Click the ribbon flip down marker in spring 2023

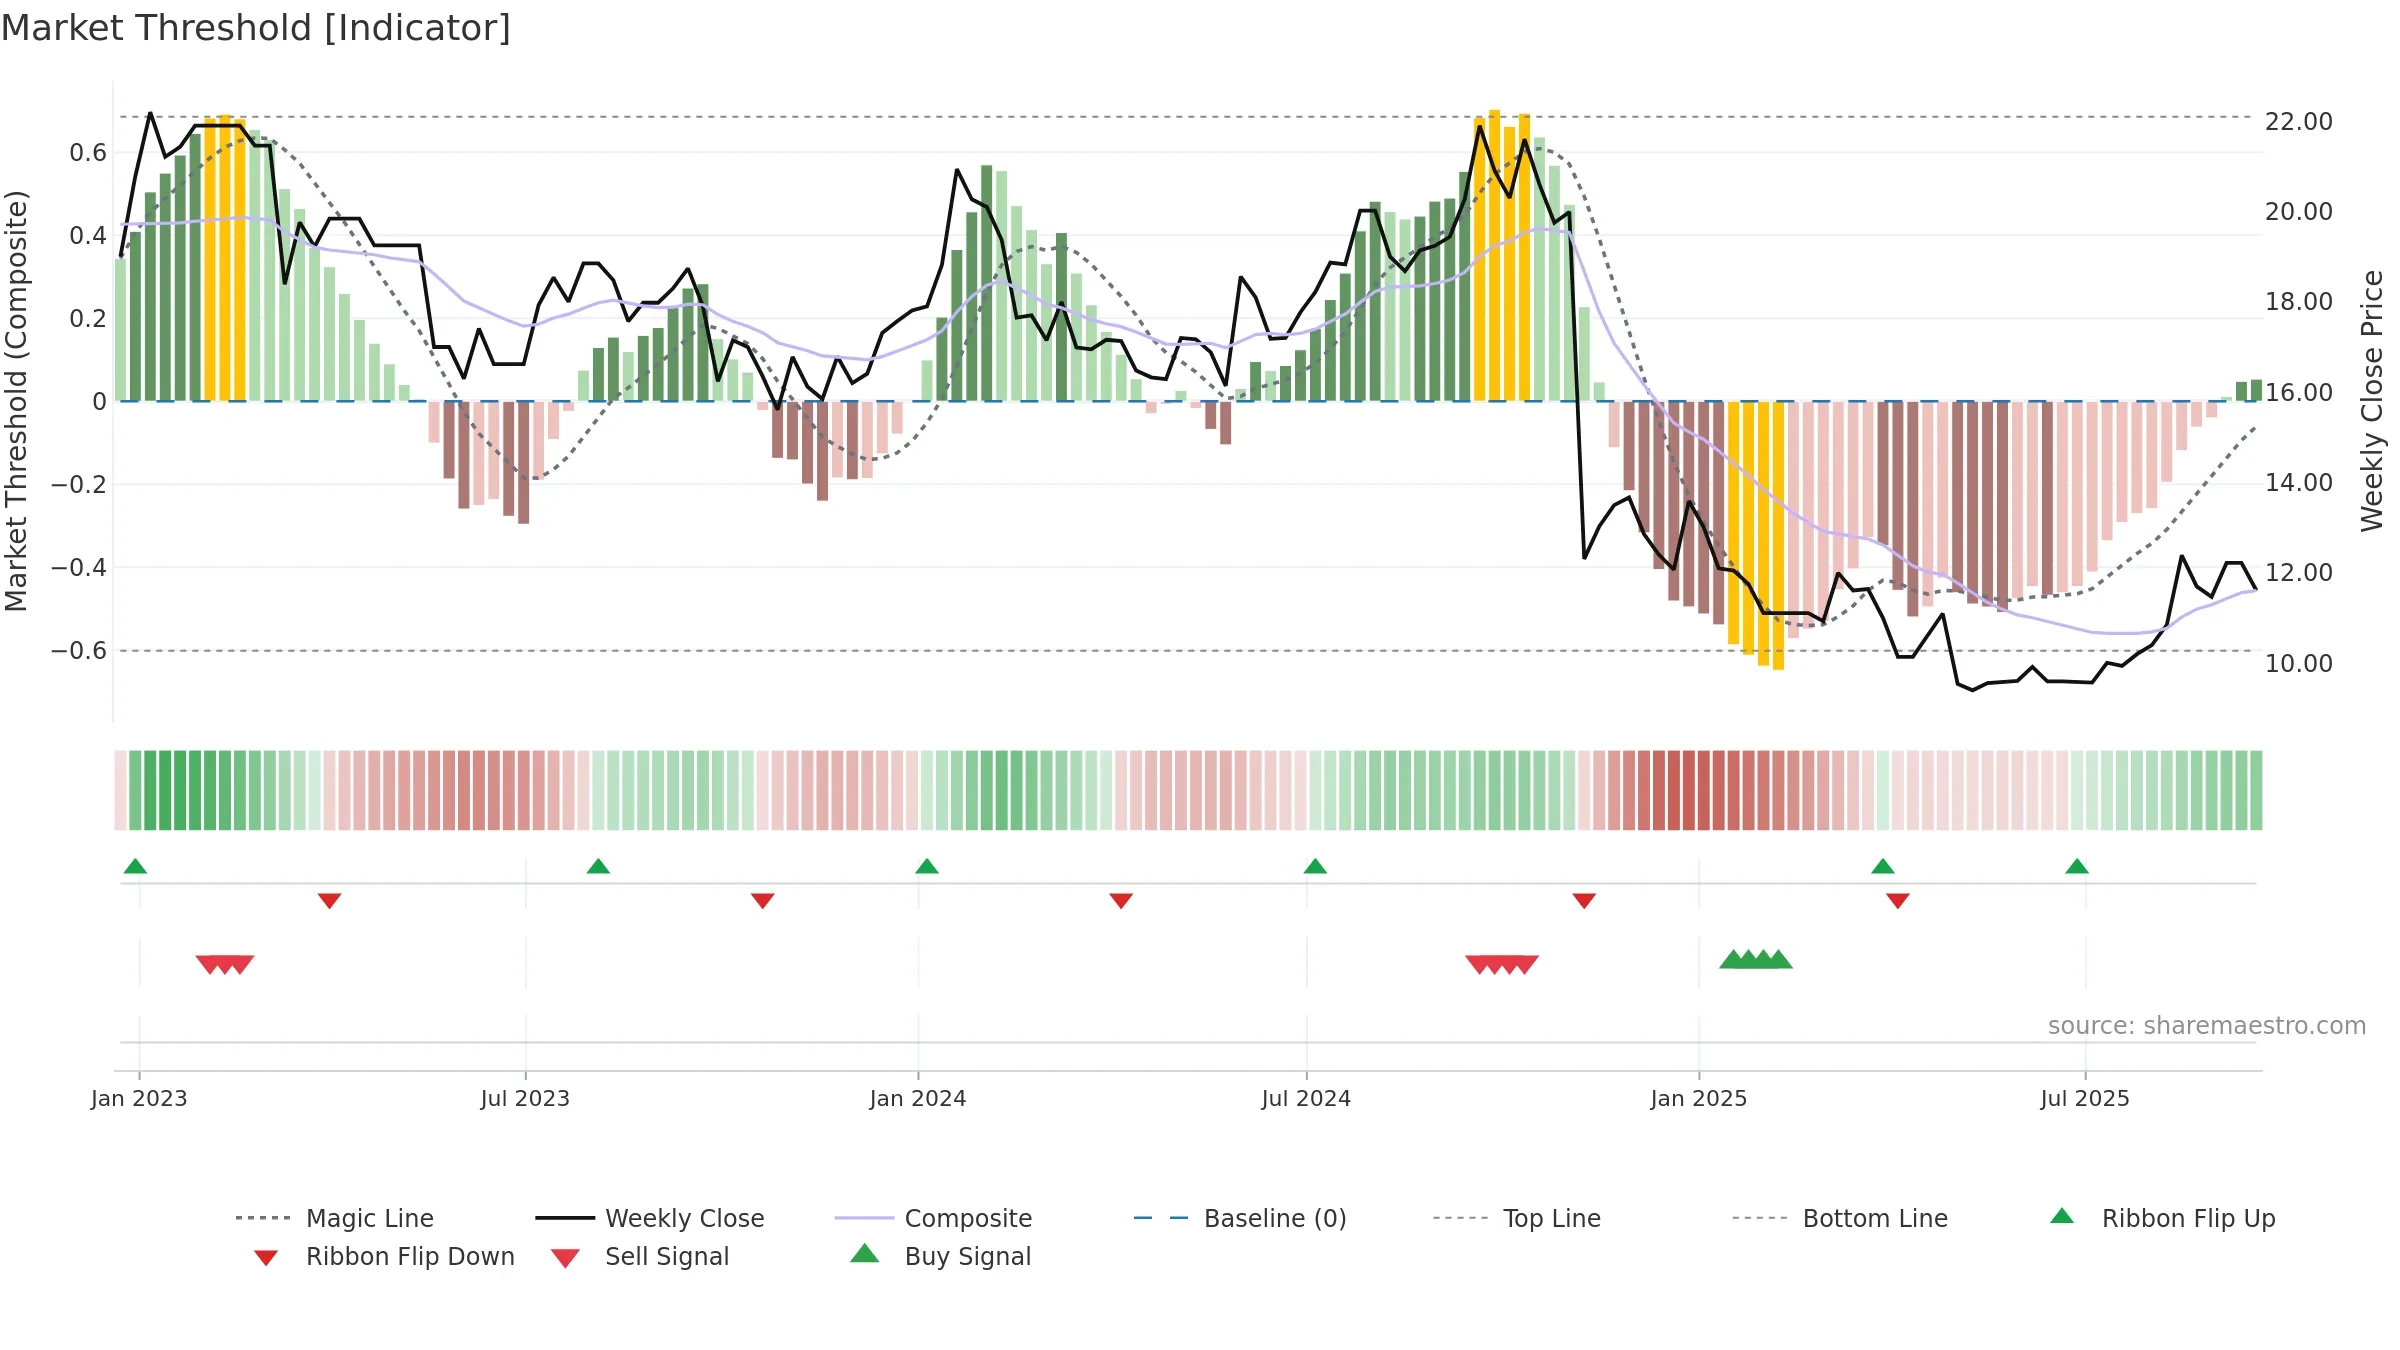pos(329,901)
